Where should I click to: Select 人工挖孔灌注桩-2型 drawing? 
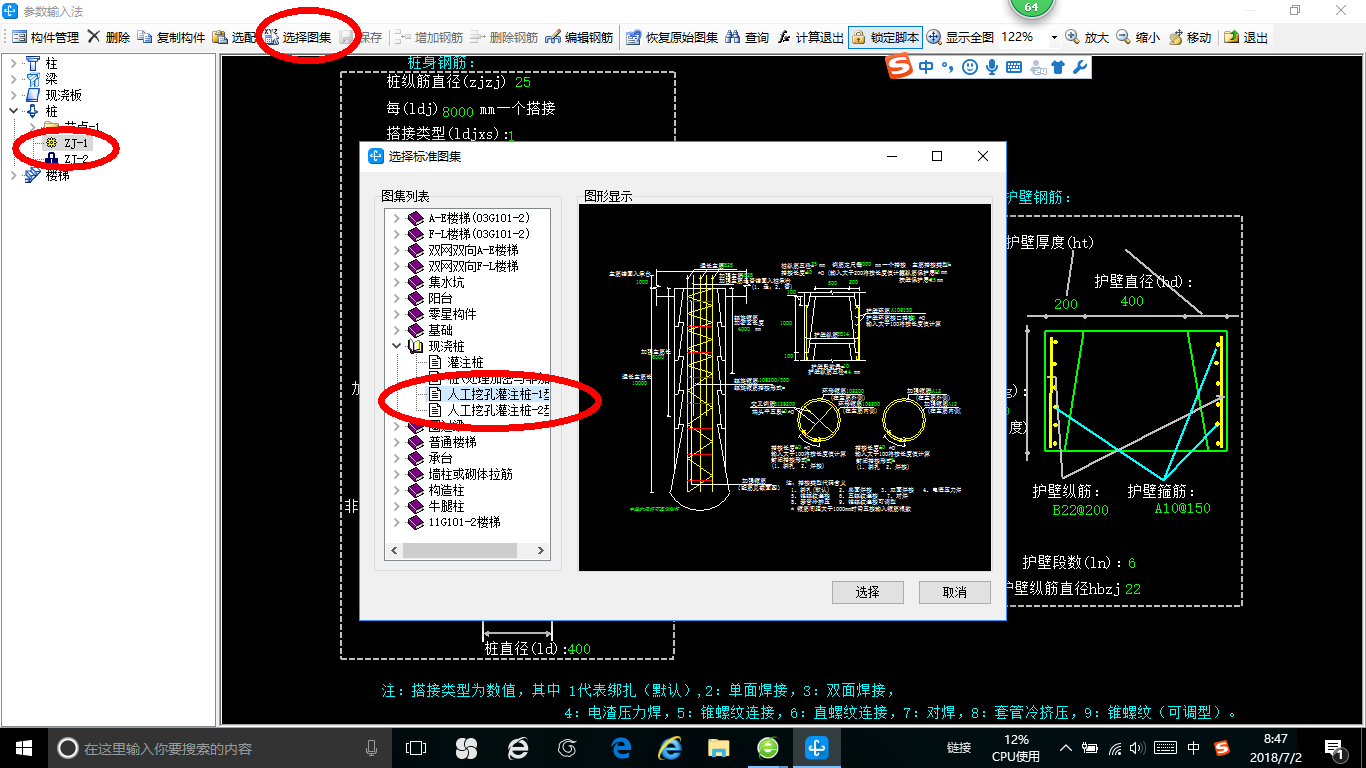497,410
